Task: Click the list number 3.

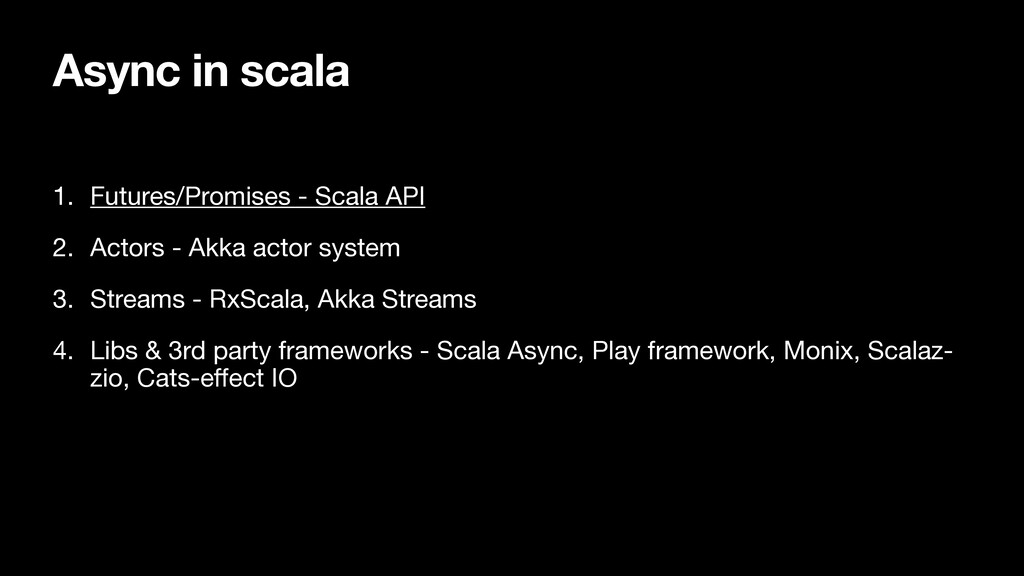Action: [63, 299]
